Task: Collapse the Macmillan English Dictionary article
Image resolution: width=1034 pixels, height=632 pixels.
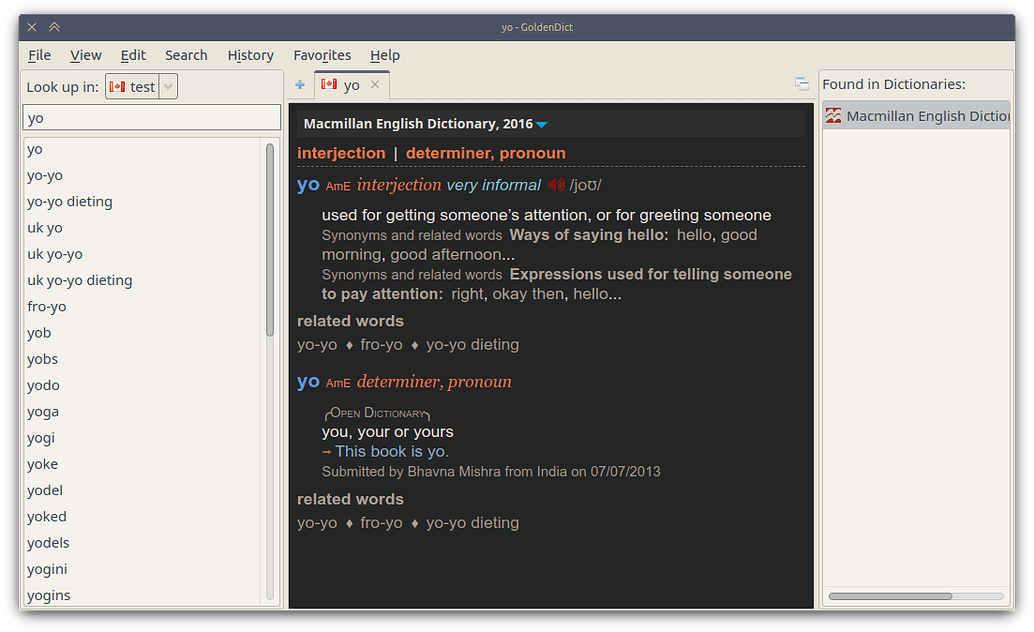Action: [541, 124]
